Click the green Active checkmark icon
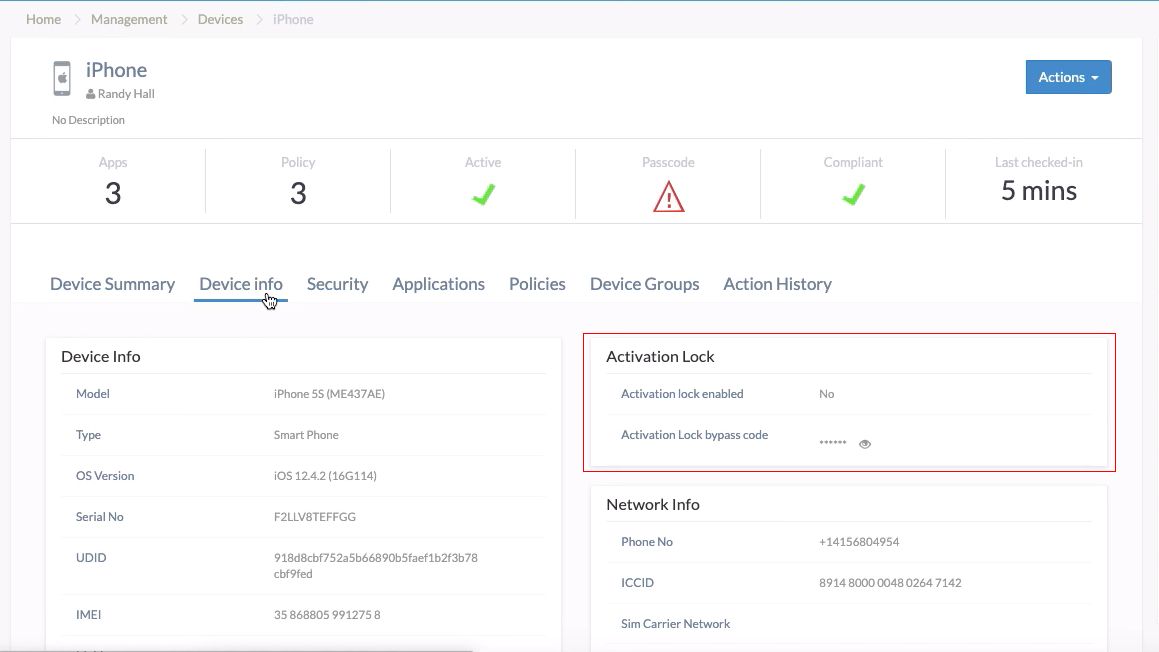Image resolution: width=1159 pixels, height=652 pixels. coord(483,195)
